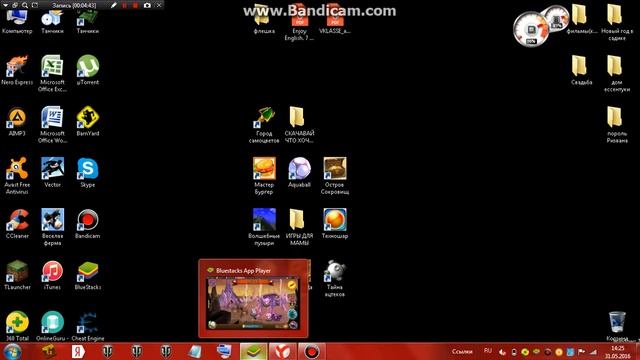The image size is (640, 360).
Task: Open the СКАЧАВАЙ ЧТО ХОЧ... folder
Action: pos(299,125)
